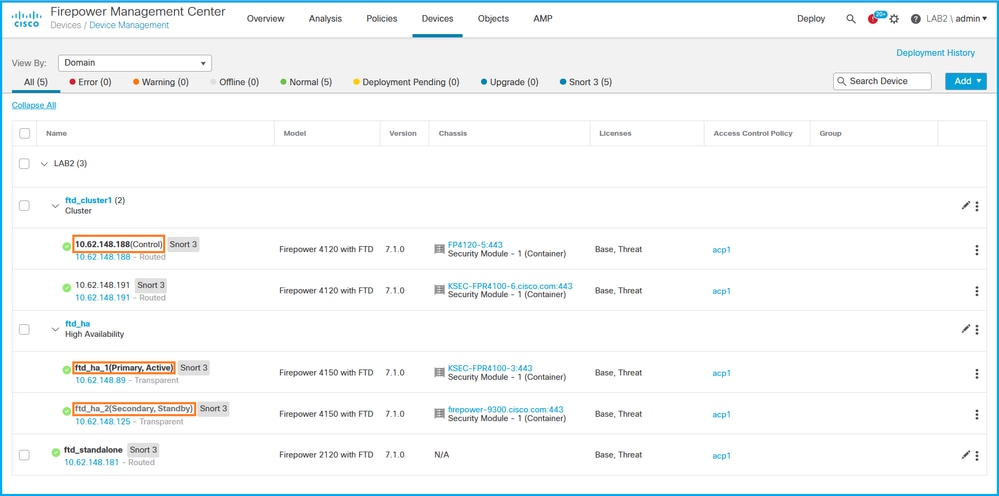
Task: Open Device Management breadcrumb link
Action: (x=129, y=25)
